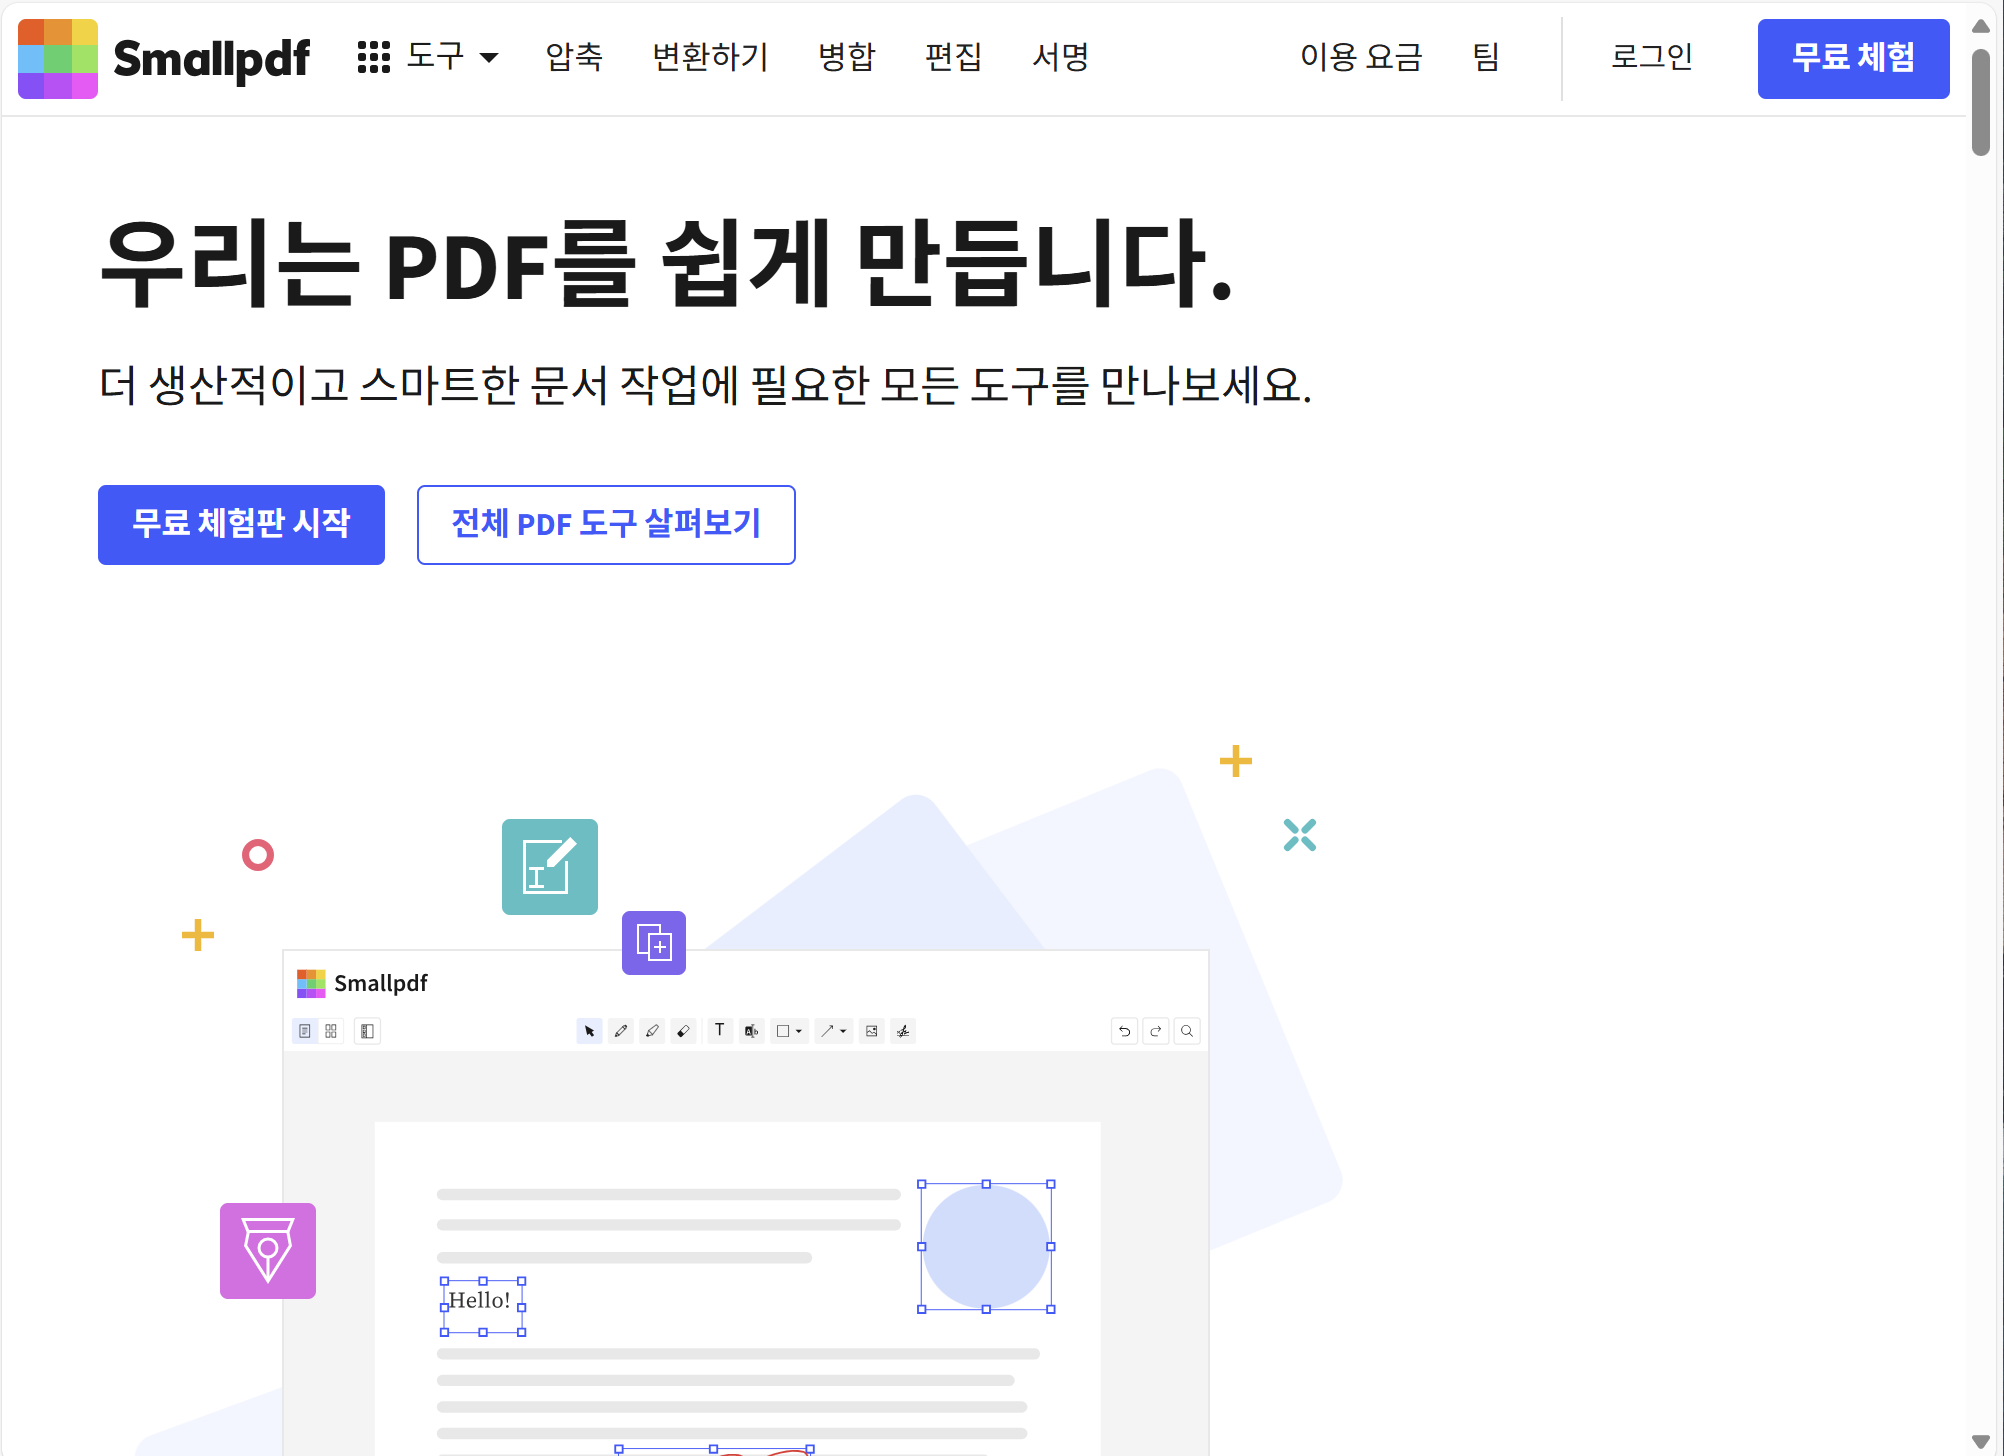The image size is (2004, 1456).
Task: Open the 변환하기 menu item
Action: pos(710,57)
